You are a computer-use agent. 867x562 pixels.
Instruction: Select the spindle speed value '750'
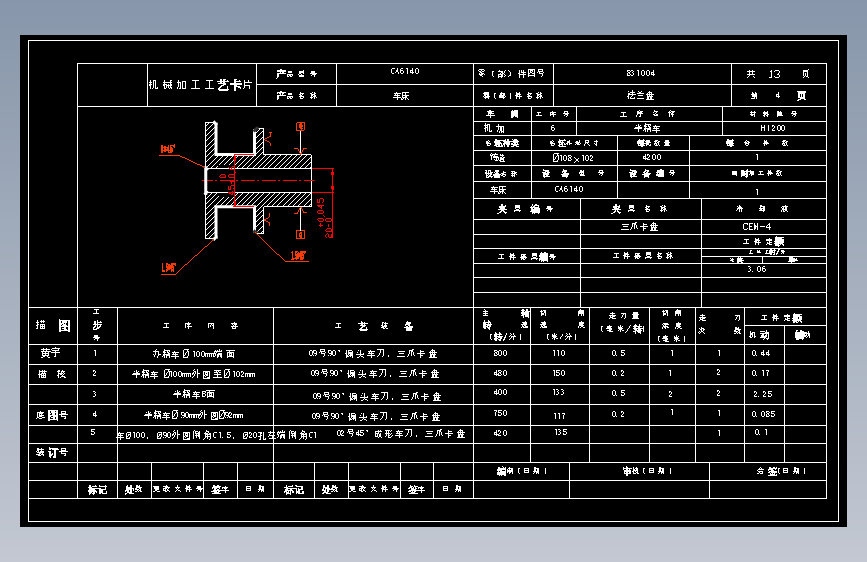[x=500, y=413]
